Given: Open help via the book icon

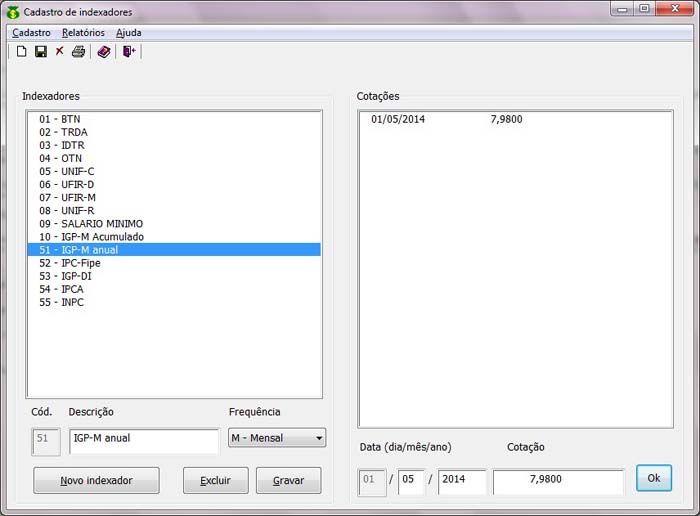Looking at the screenshot, I should pyautogui.click(x=104, y=52).
